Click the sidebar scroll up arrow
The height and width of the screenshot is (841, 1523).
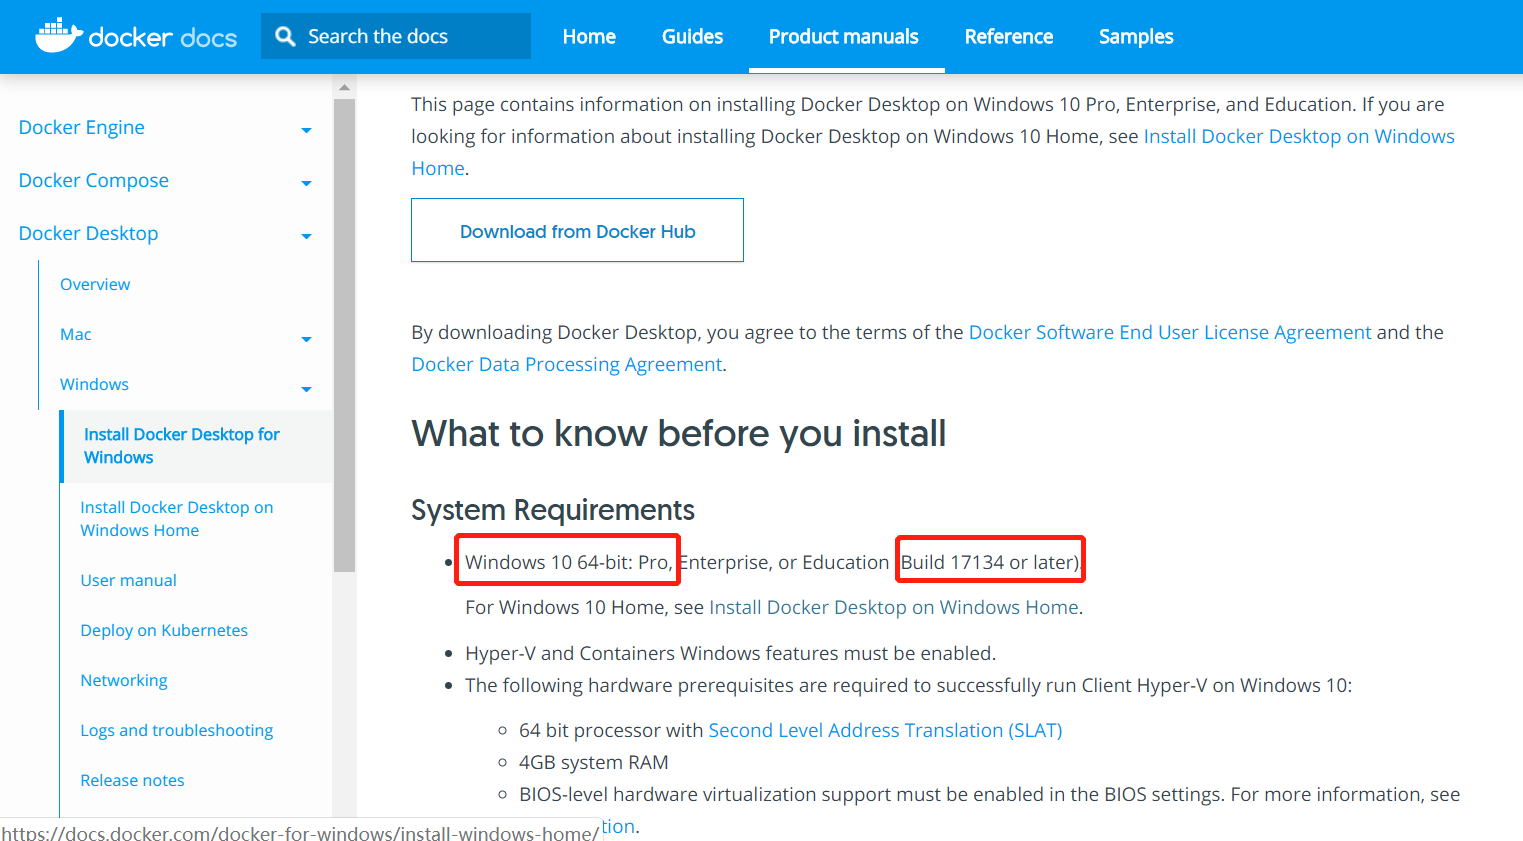pyautogui.click(x=344, y=87)
